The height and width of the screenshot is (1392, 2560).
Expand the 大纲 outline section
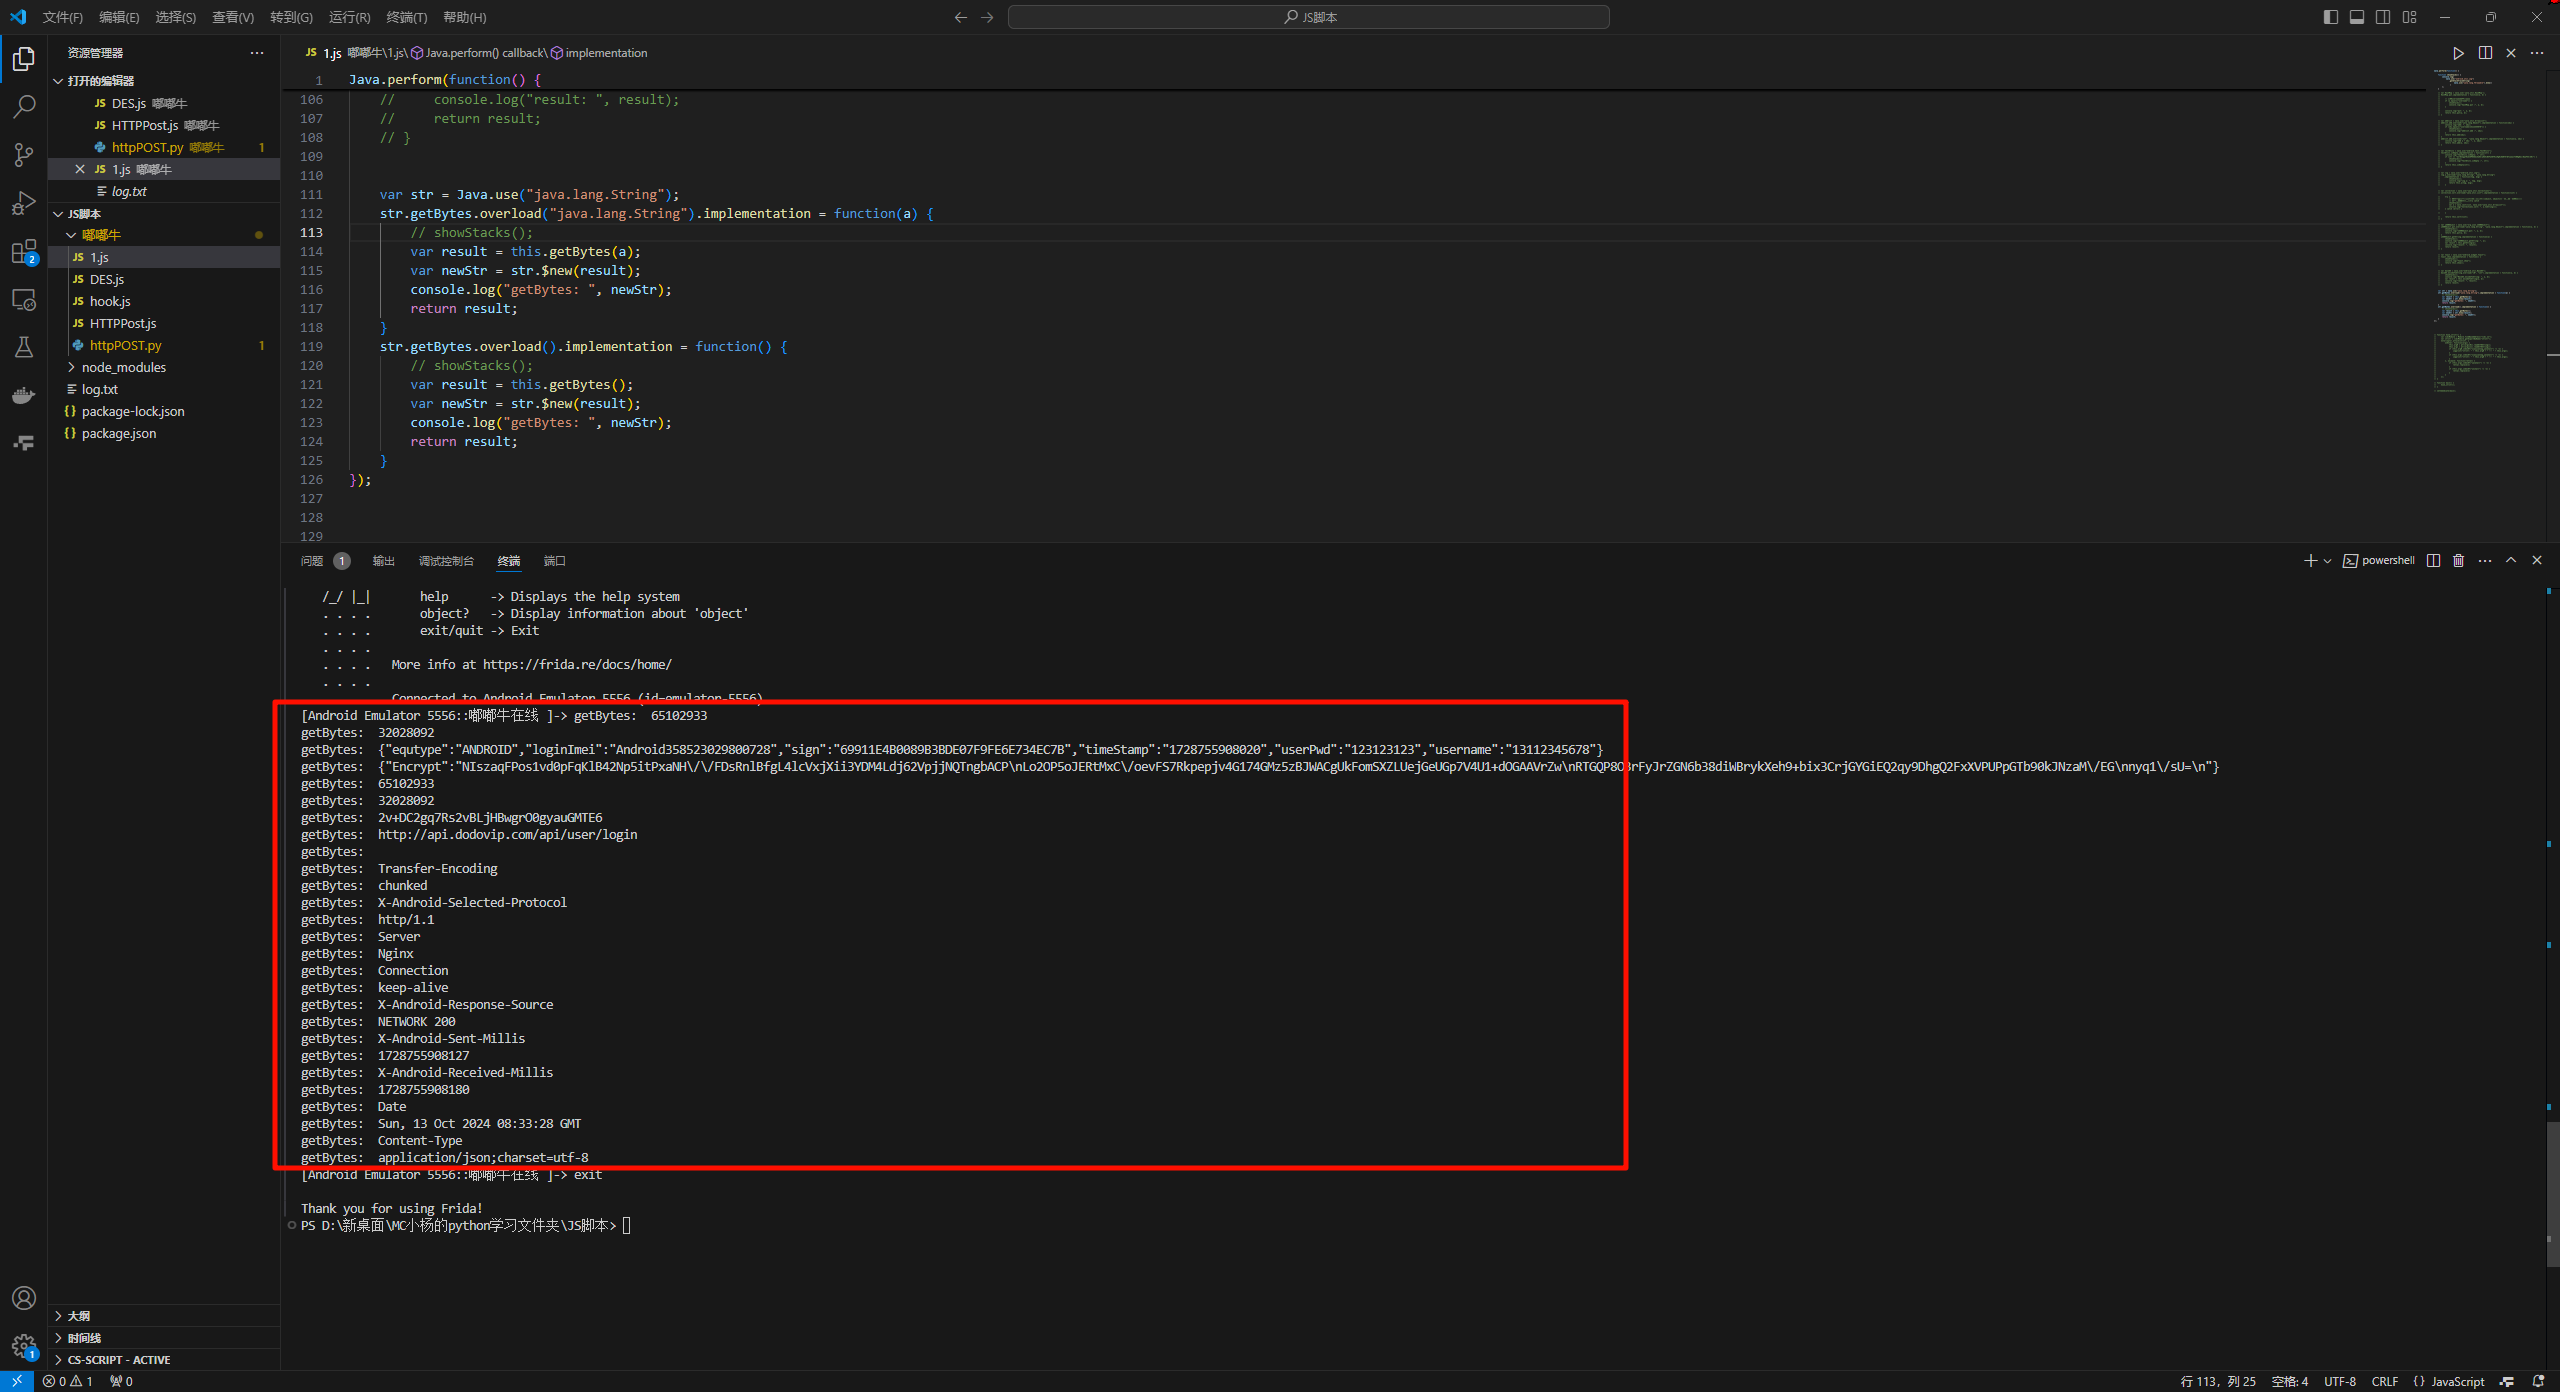(x=78, y=1316)
